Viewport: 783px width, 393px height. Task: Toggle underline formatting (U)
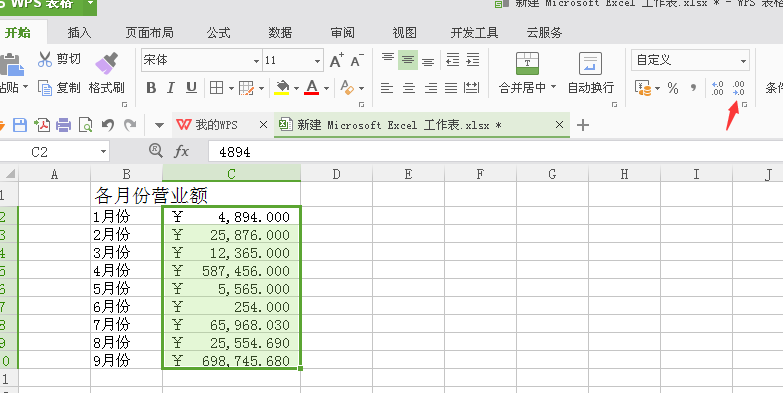tap(191, 88)
